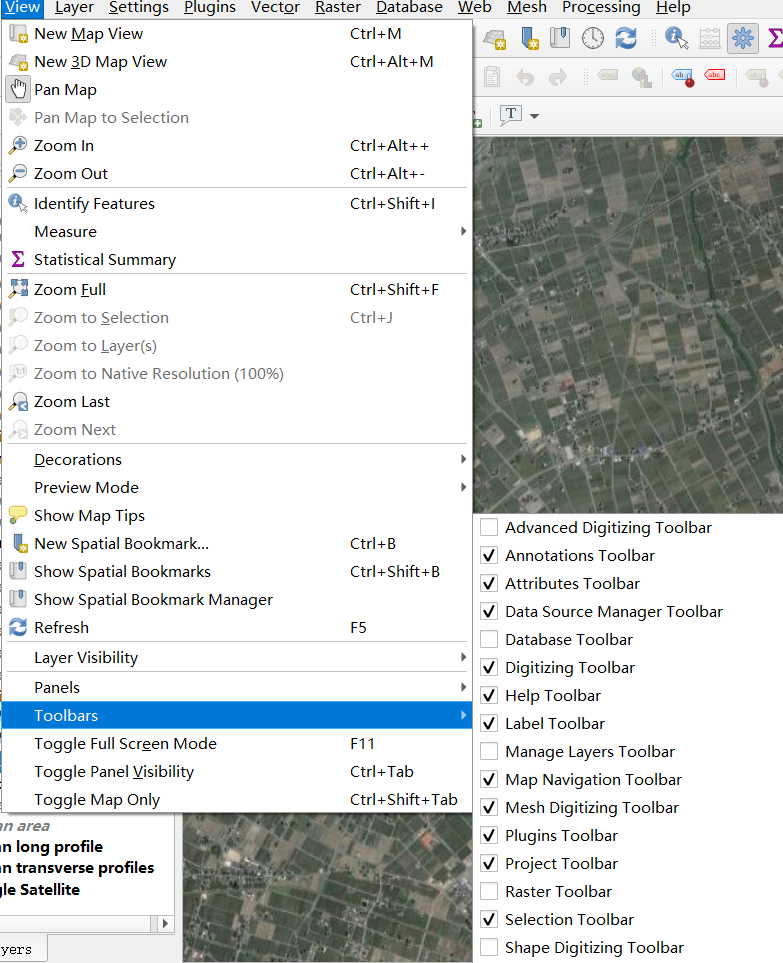Screen dimensions: 783x963
Task: Click the Show Spatial Bookmarks toolbar icon
Action: coord(559,38)
